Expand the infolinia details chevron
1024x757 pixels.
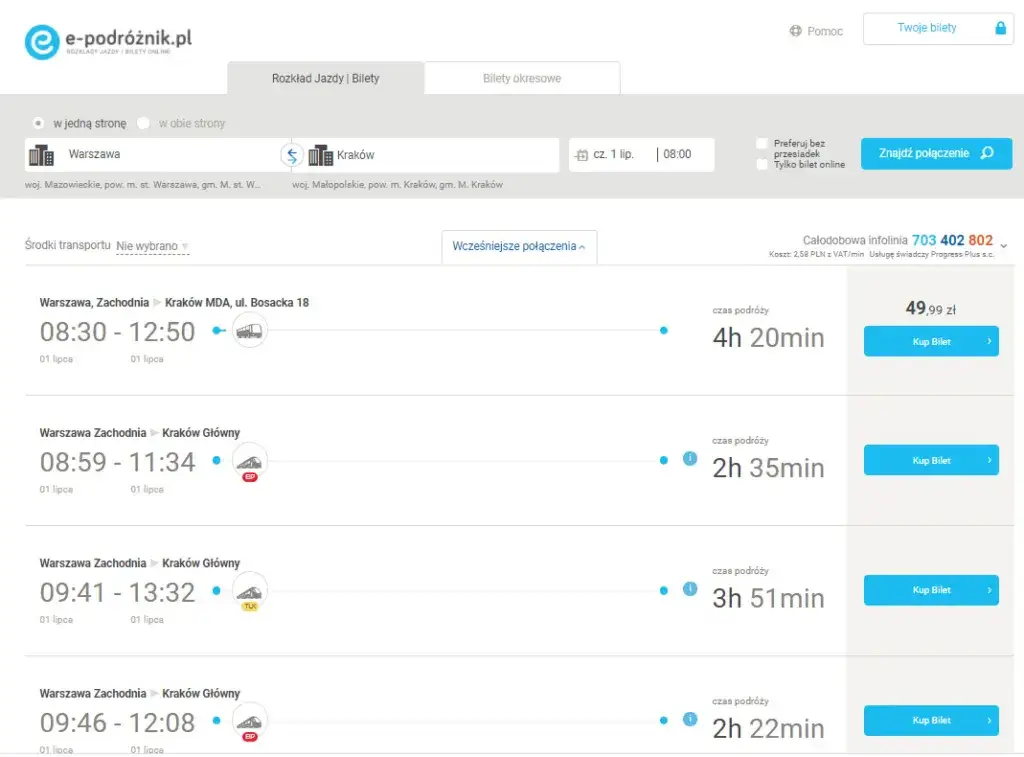point(1004,245)
